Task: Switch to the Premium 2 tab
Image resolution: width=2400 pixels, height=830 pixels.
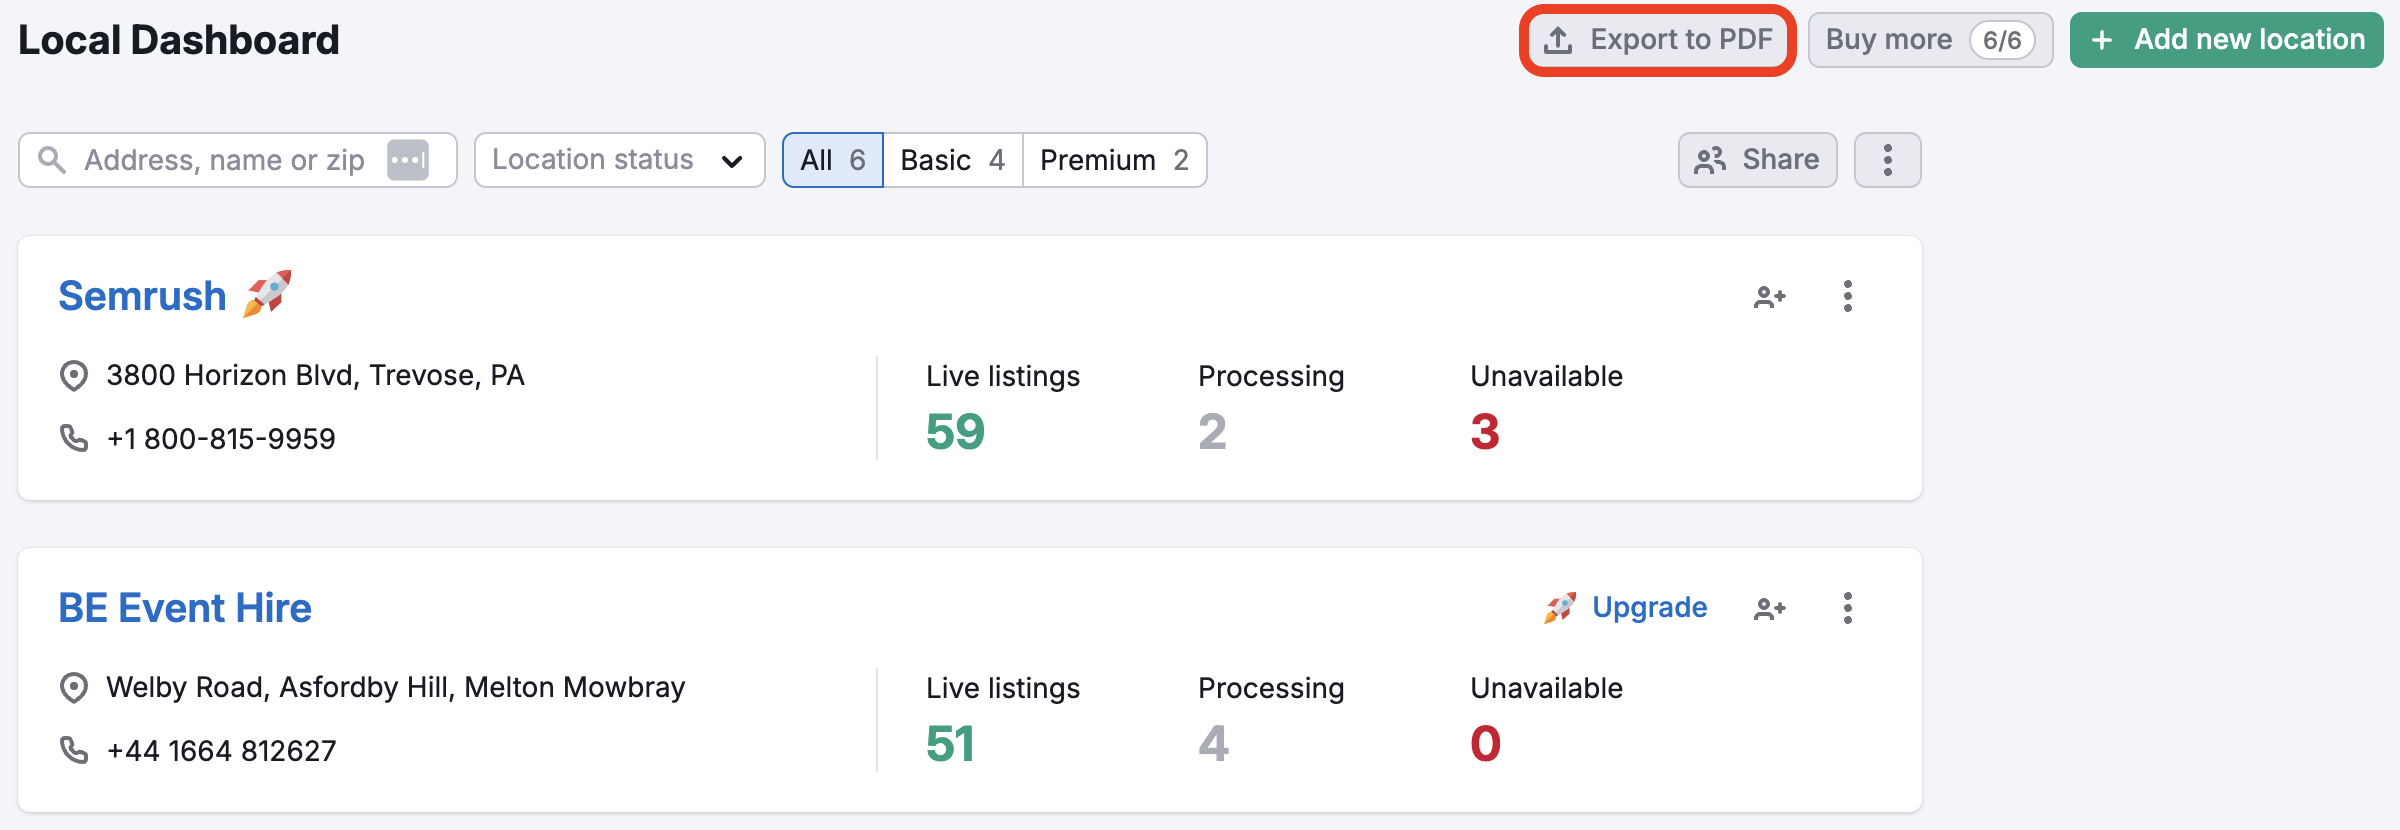Action: tap(1115, 160)
